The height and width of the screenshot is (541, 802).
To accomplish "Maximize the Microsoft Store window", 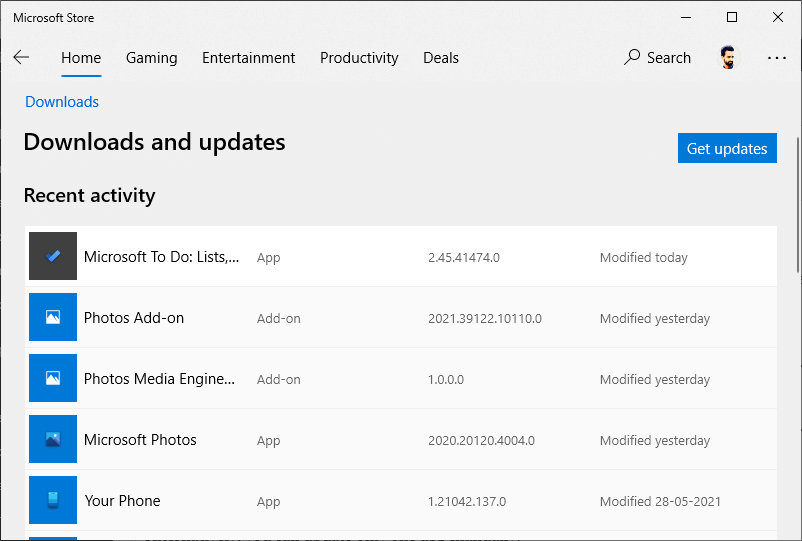I will [x=732, y=17].
